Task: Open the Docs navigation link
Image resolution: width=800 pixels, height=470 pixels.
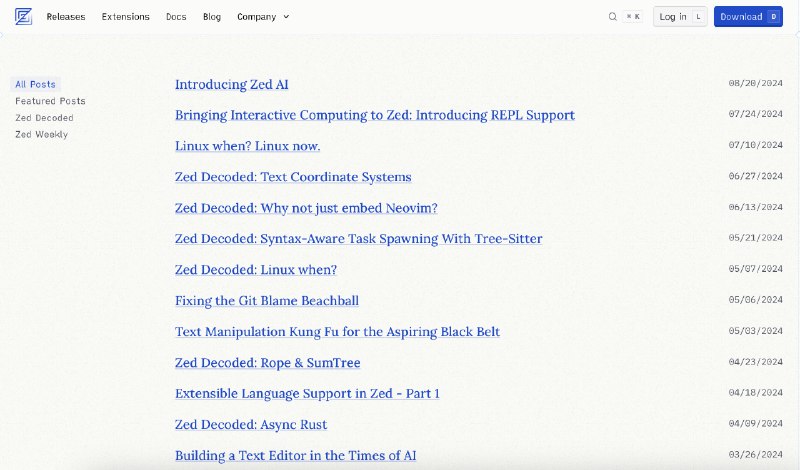Action: click(x=176, y=17)
